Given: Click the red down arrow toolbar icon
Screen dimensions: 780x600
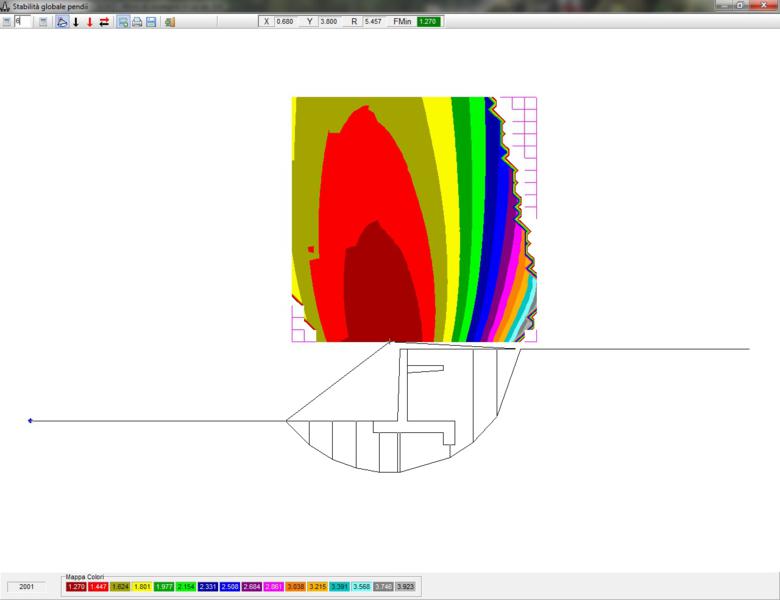Looking at the screenshot, I should coord(89,22).
